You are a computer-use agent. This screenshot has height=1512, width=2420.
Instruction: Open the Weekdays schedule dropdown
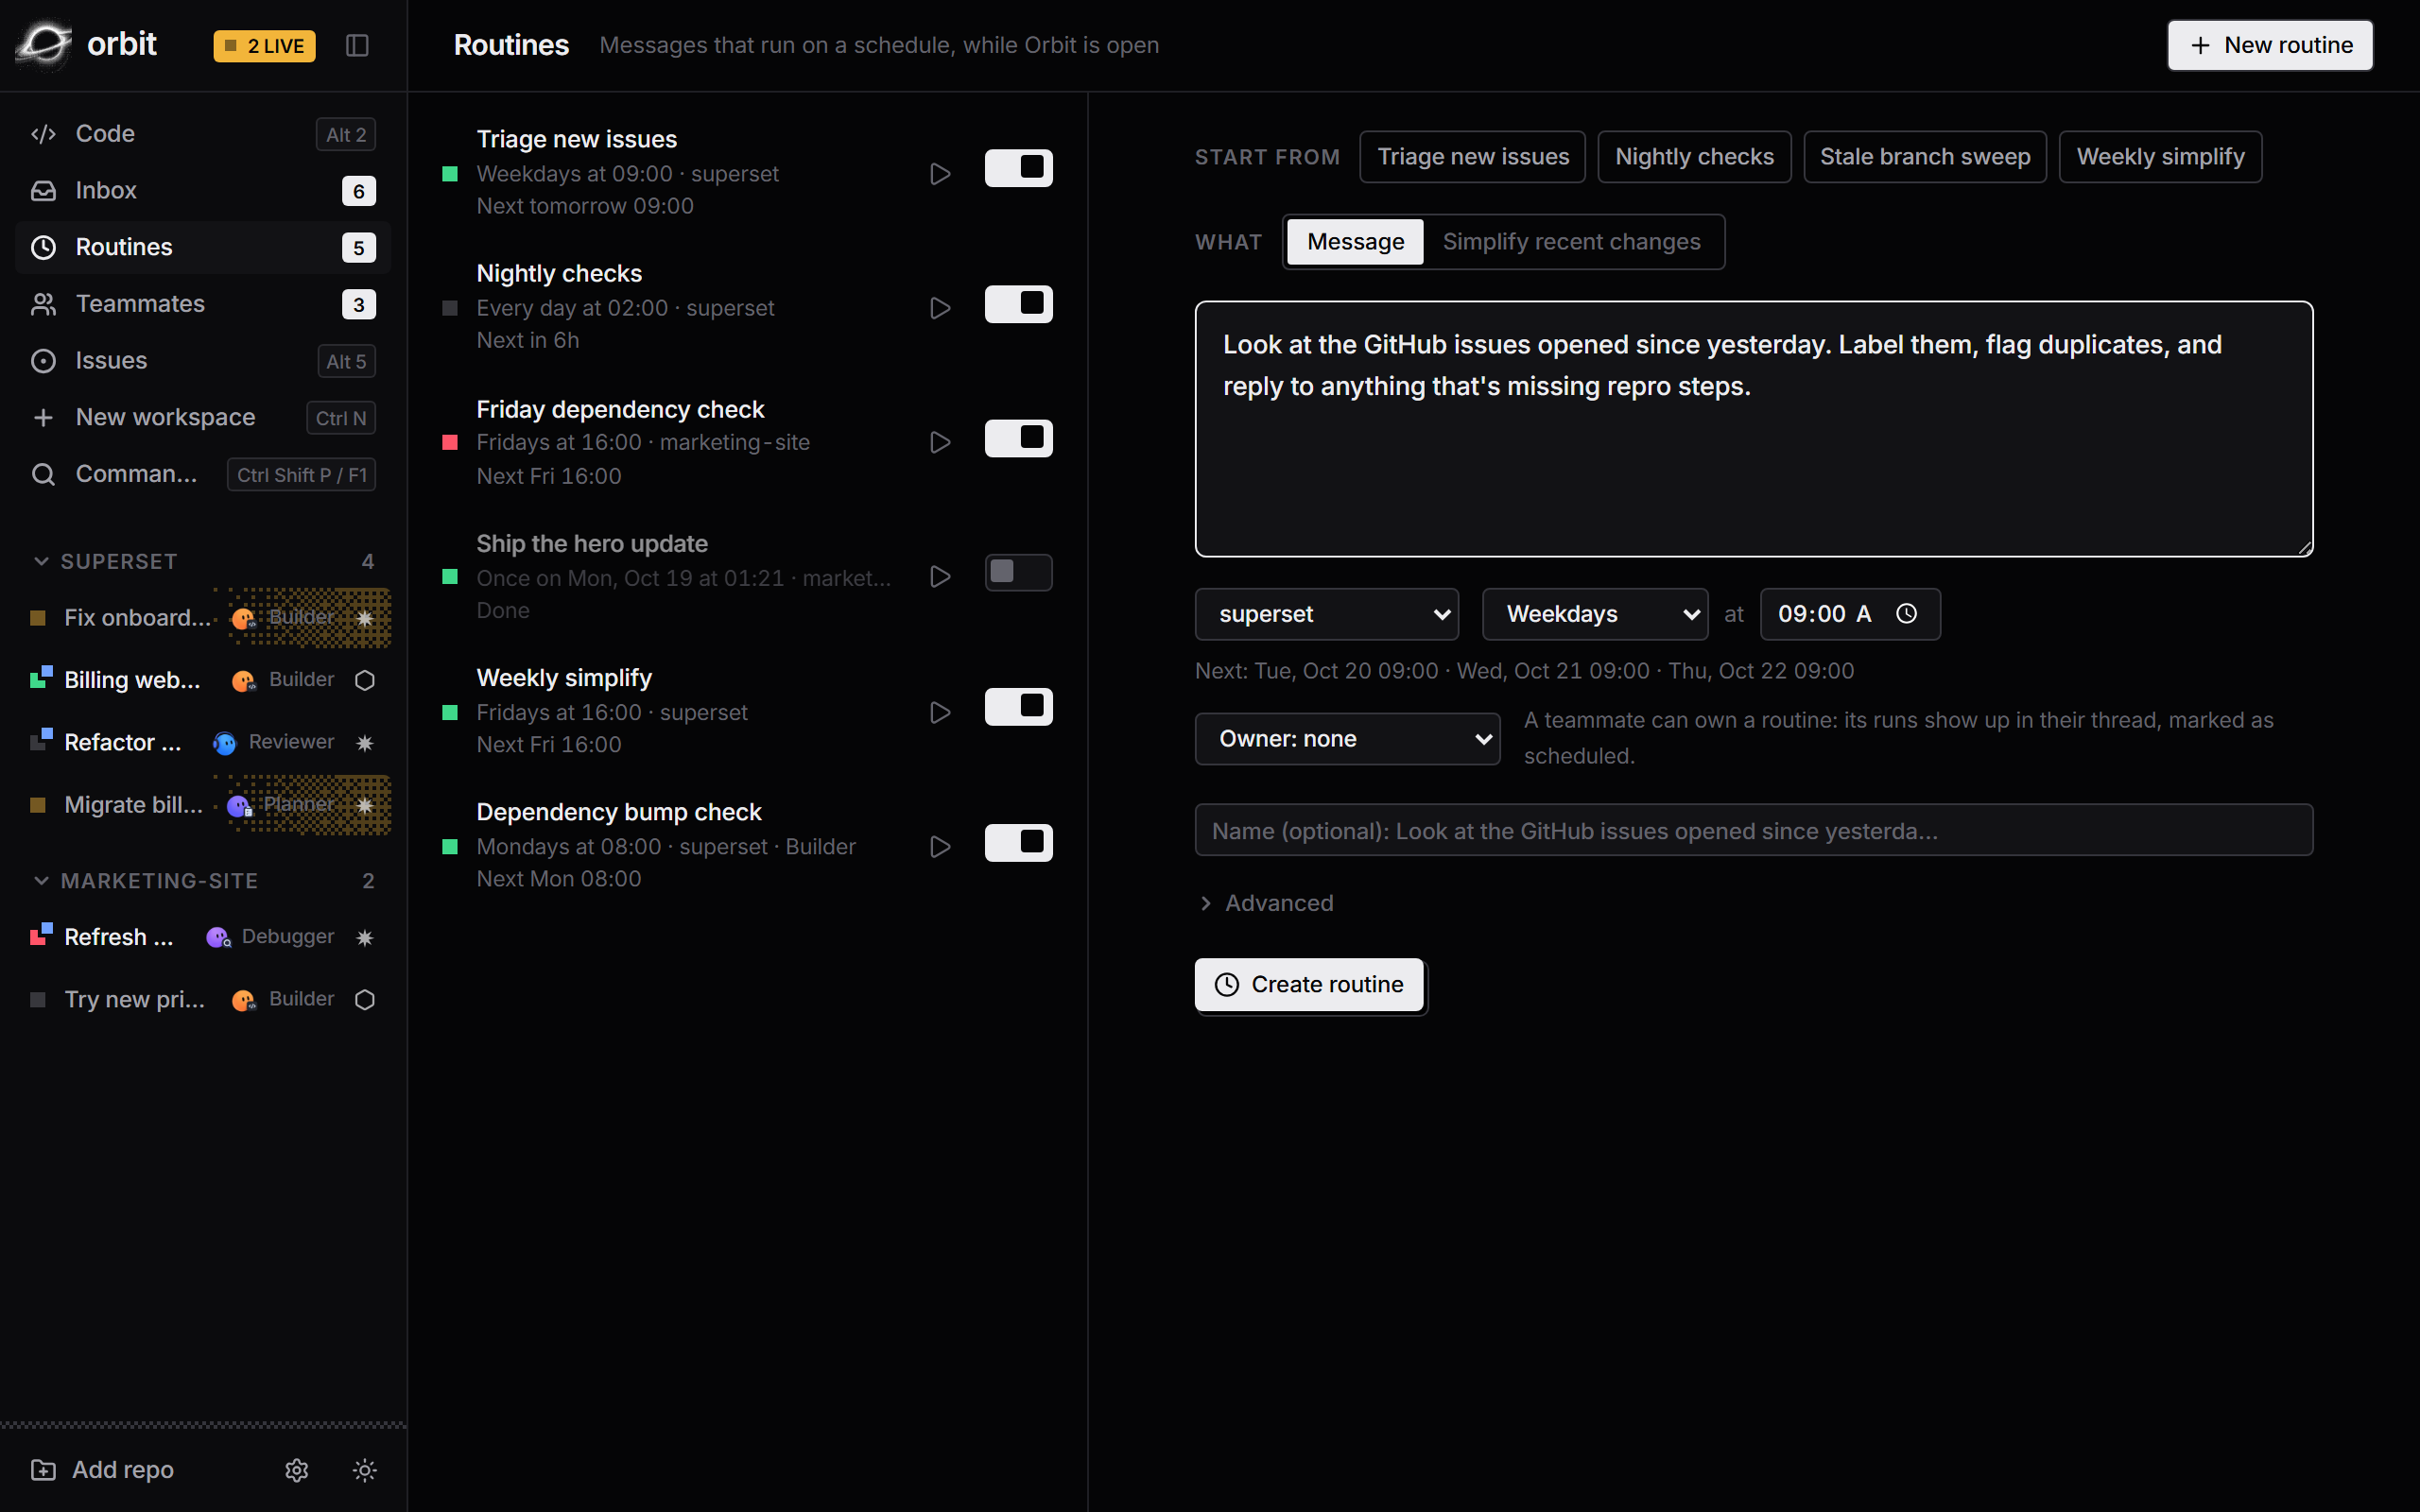(1594, 613)
